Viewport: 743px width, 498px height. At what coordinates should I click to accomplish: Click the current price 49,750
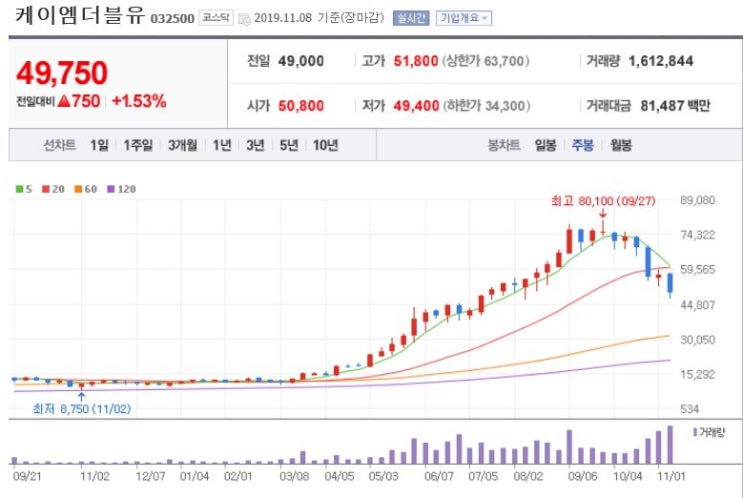(62, 73)
